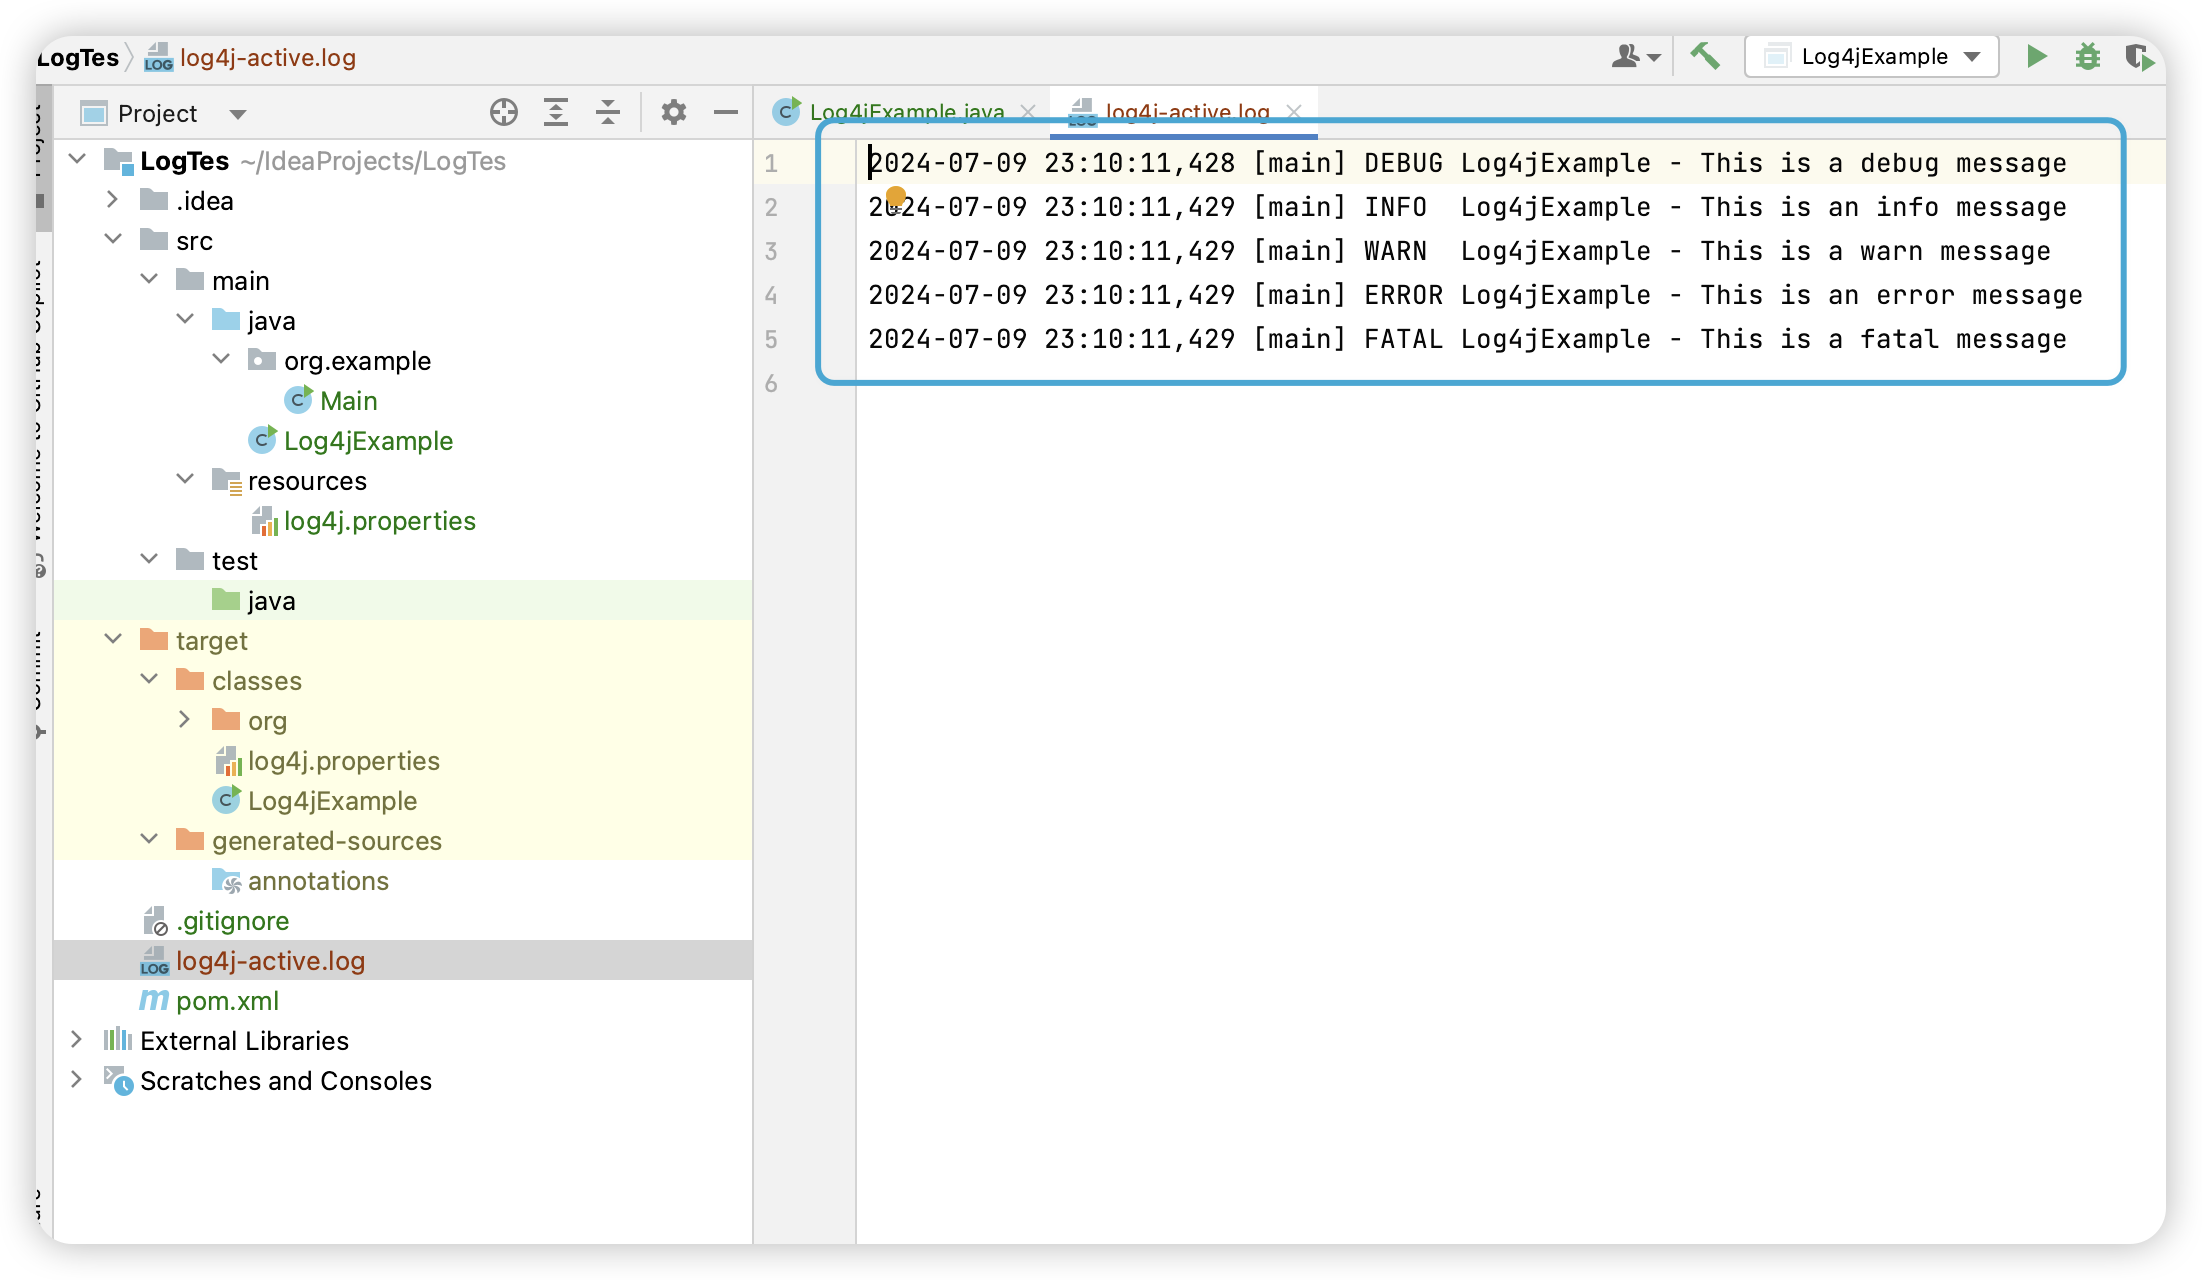Run Log4jExample using the green play icon
Viewport: 2202px width, 1280px height.
point(2036,56)
